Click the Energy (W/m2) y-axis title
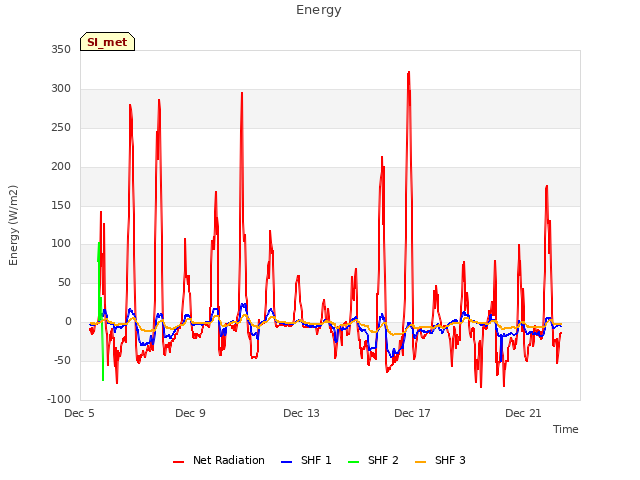The height and width of the screenshot is (480, 640). point(13,225)
